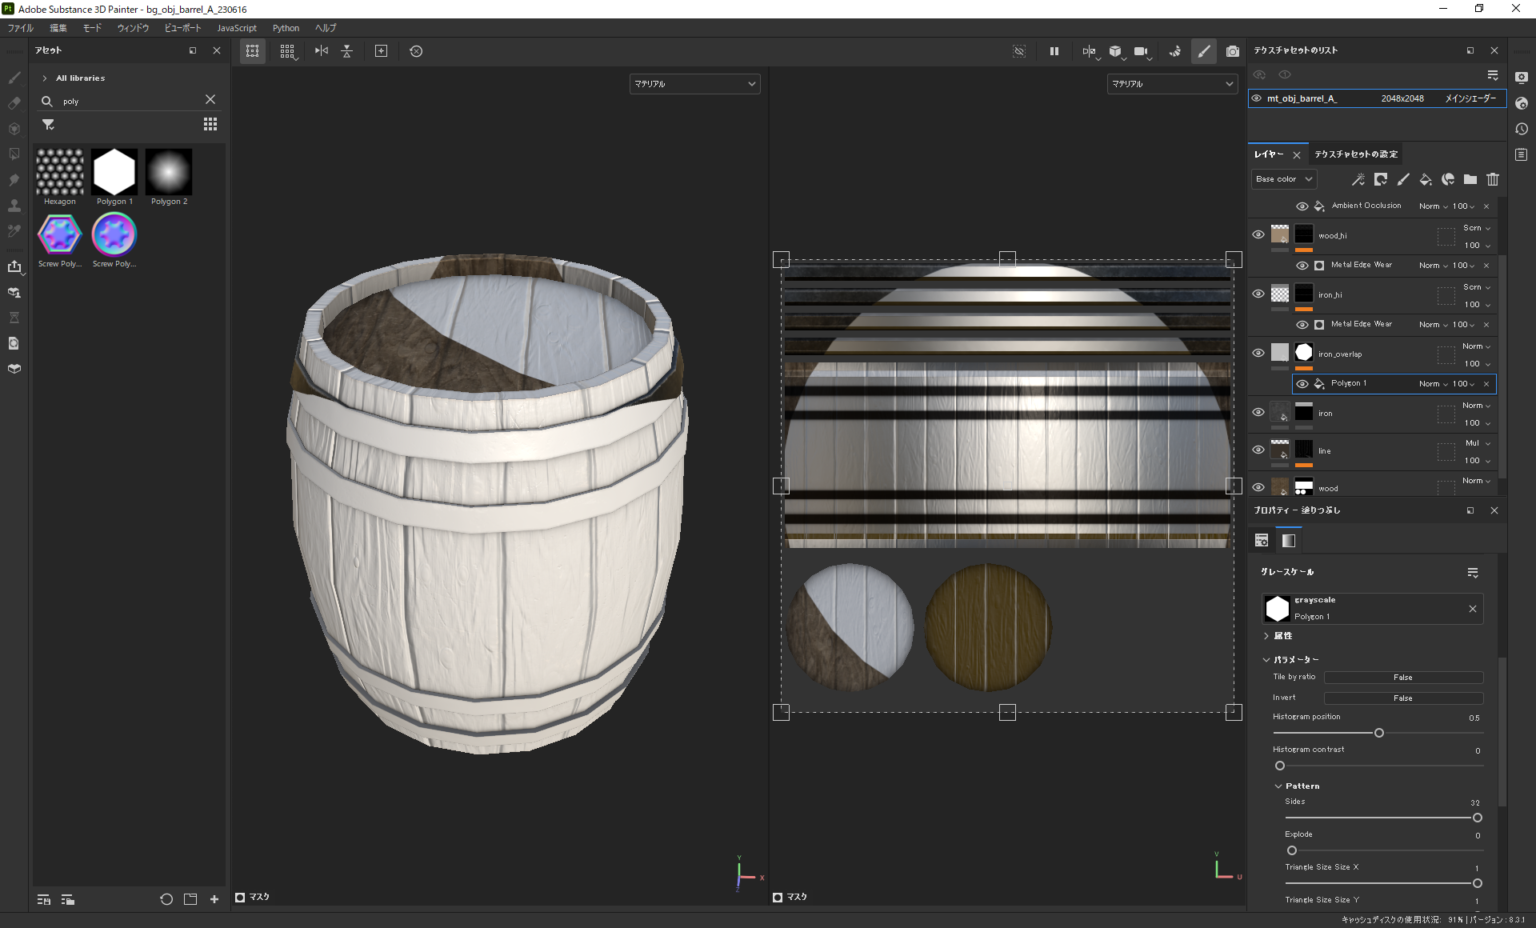Select the Eraser tool
Screen dimensions: 1536x928
pyautogui.click(x=14, y=103)
